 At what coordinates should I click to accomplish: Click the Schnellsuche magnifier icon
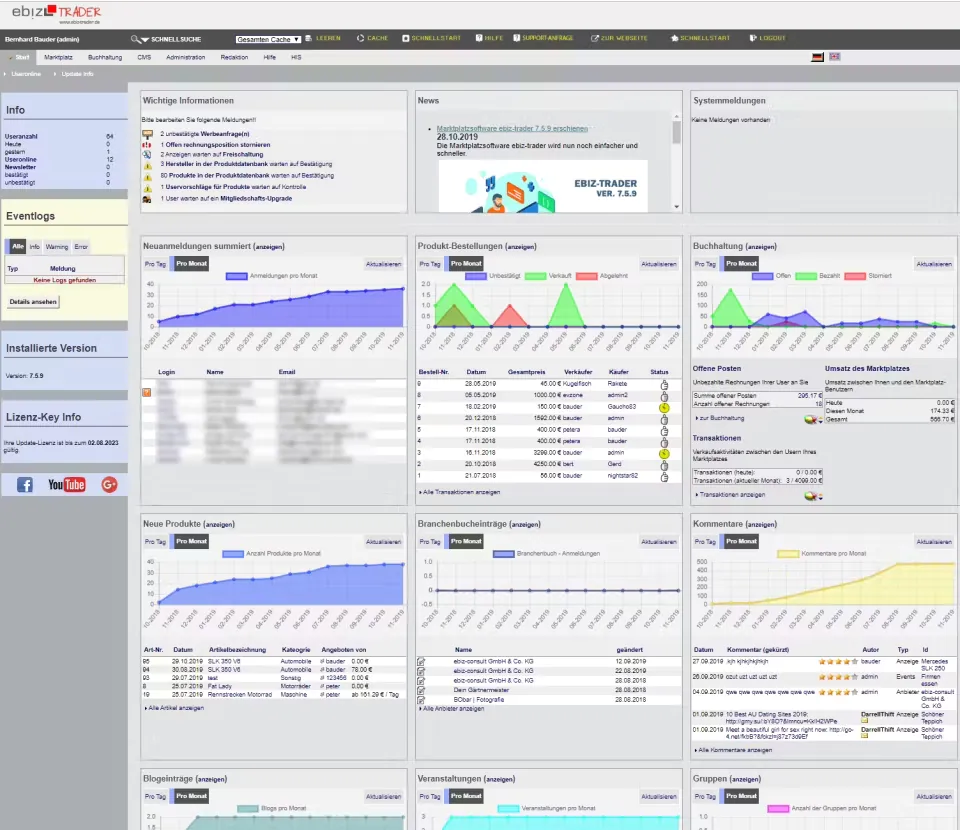point(137,39)
